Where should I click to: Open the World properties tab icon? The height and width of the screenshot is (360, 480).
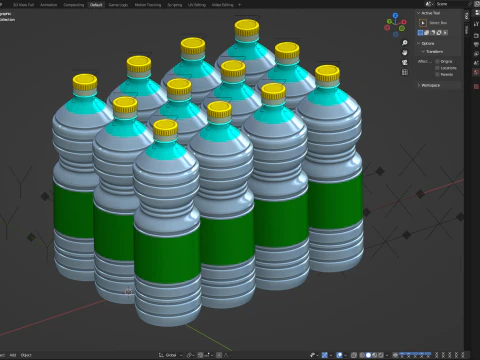pyautogui.click(x=476, y=72)
